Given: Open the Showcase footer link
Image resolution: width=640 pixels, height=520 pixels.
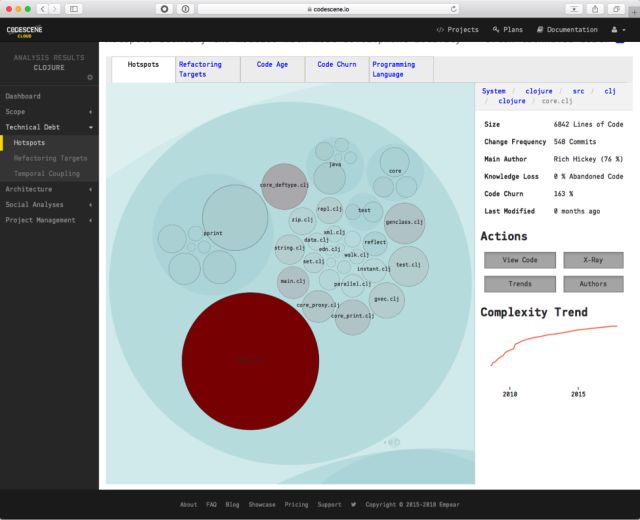Looking at the screenshot, I should pos(262,504).
